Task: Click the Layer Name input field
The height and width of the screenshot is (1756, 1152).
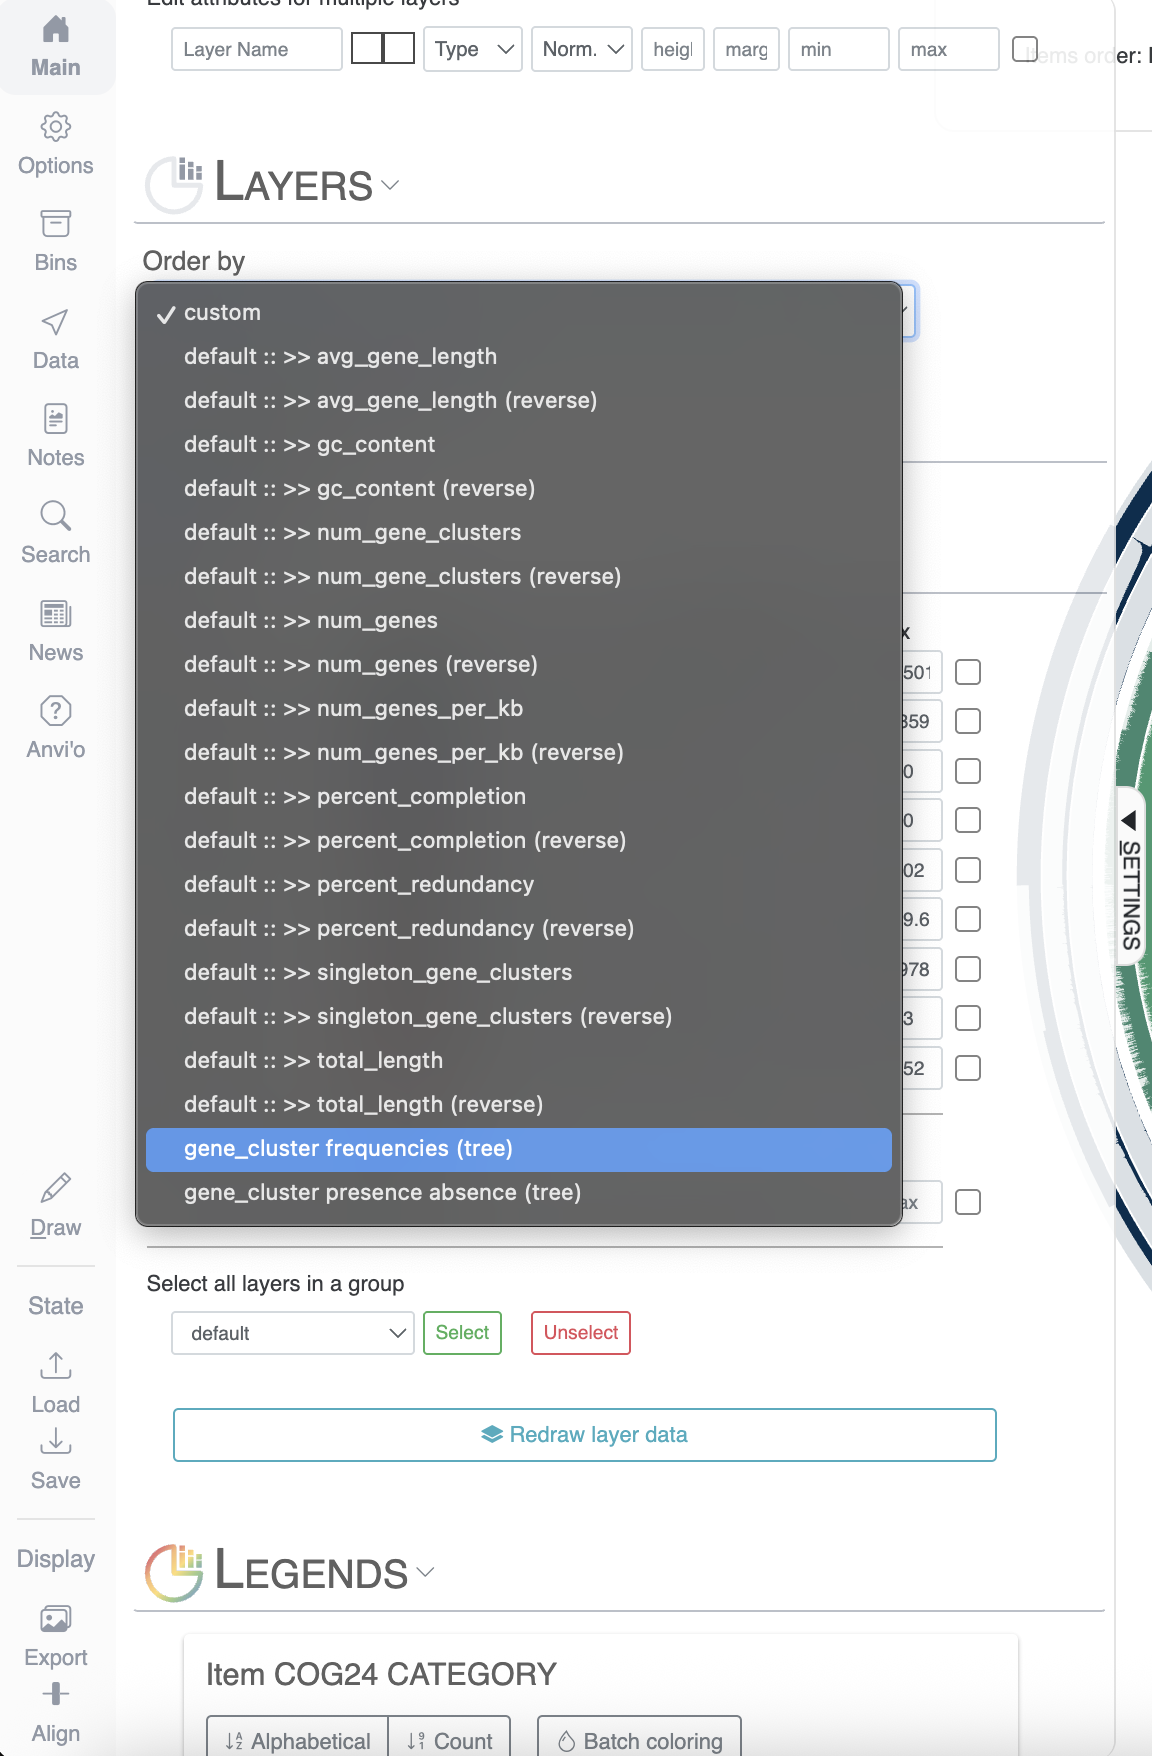Action: click(x=257, y=49)
